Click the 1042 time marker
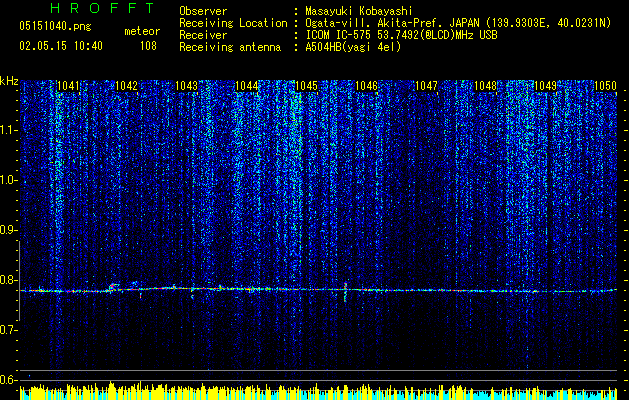The height and width of the screenshot is (400, 629). [x=126, y=86]
